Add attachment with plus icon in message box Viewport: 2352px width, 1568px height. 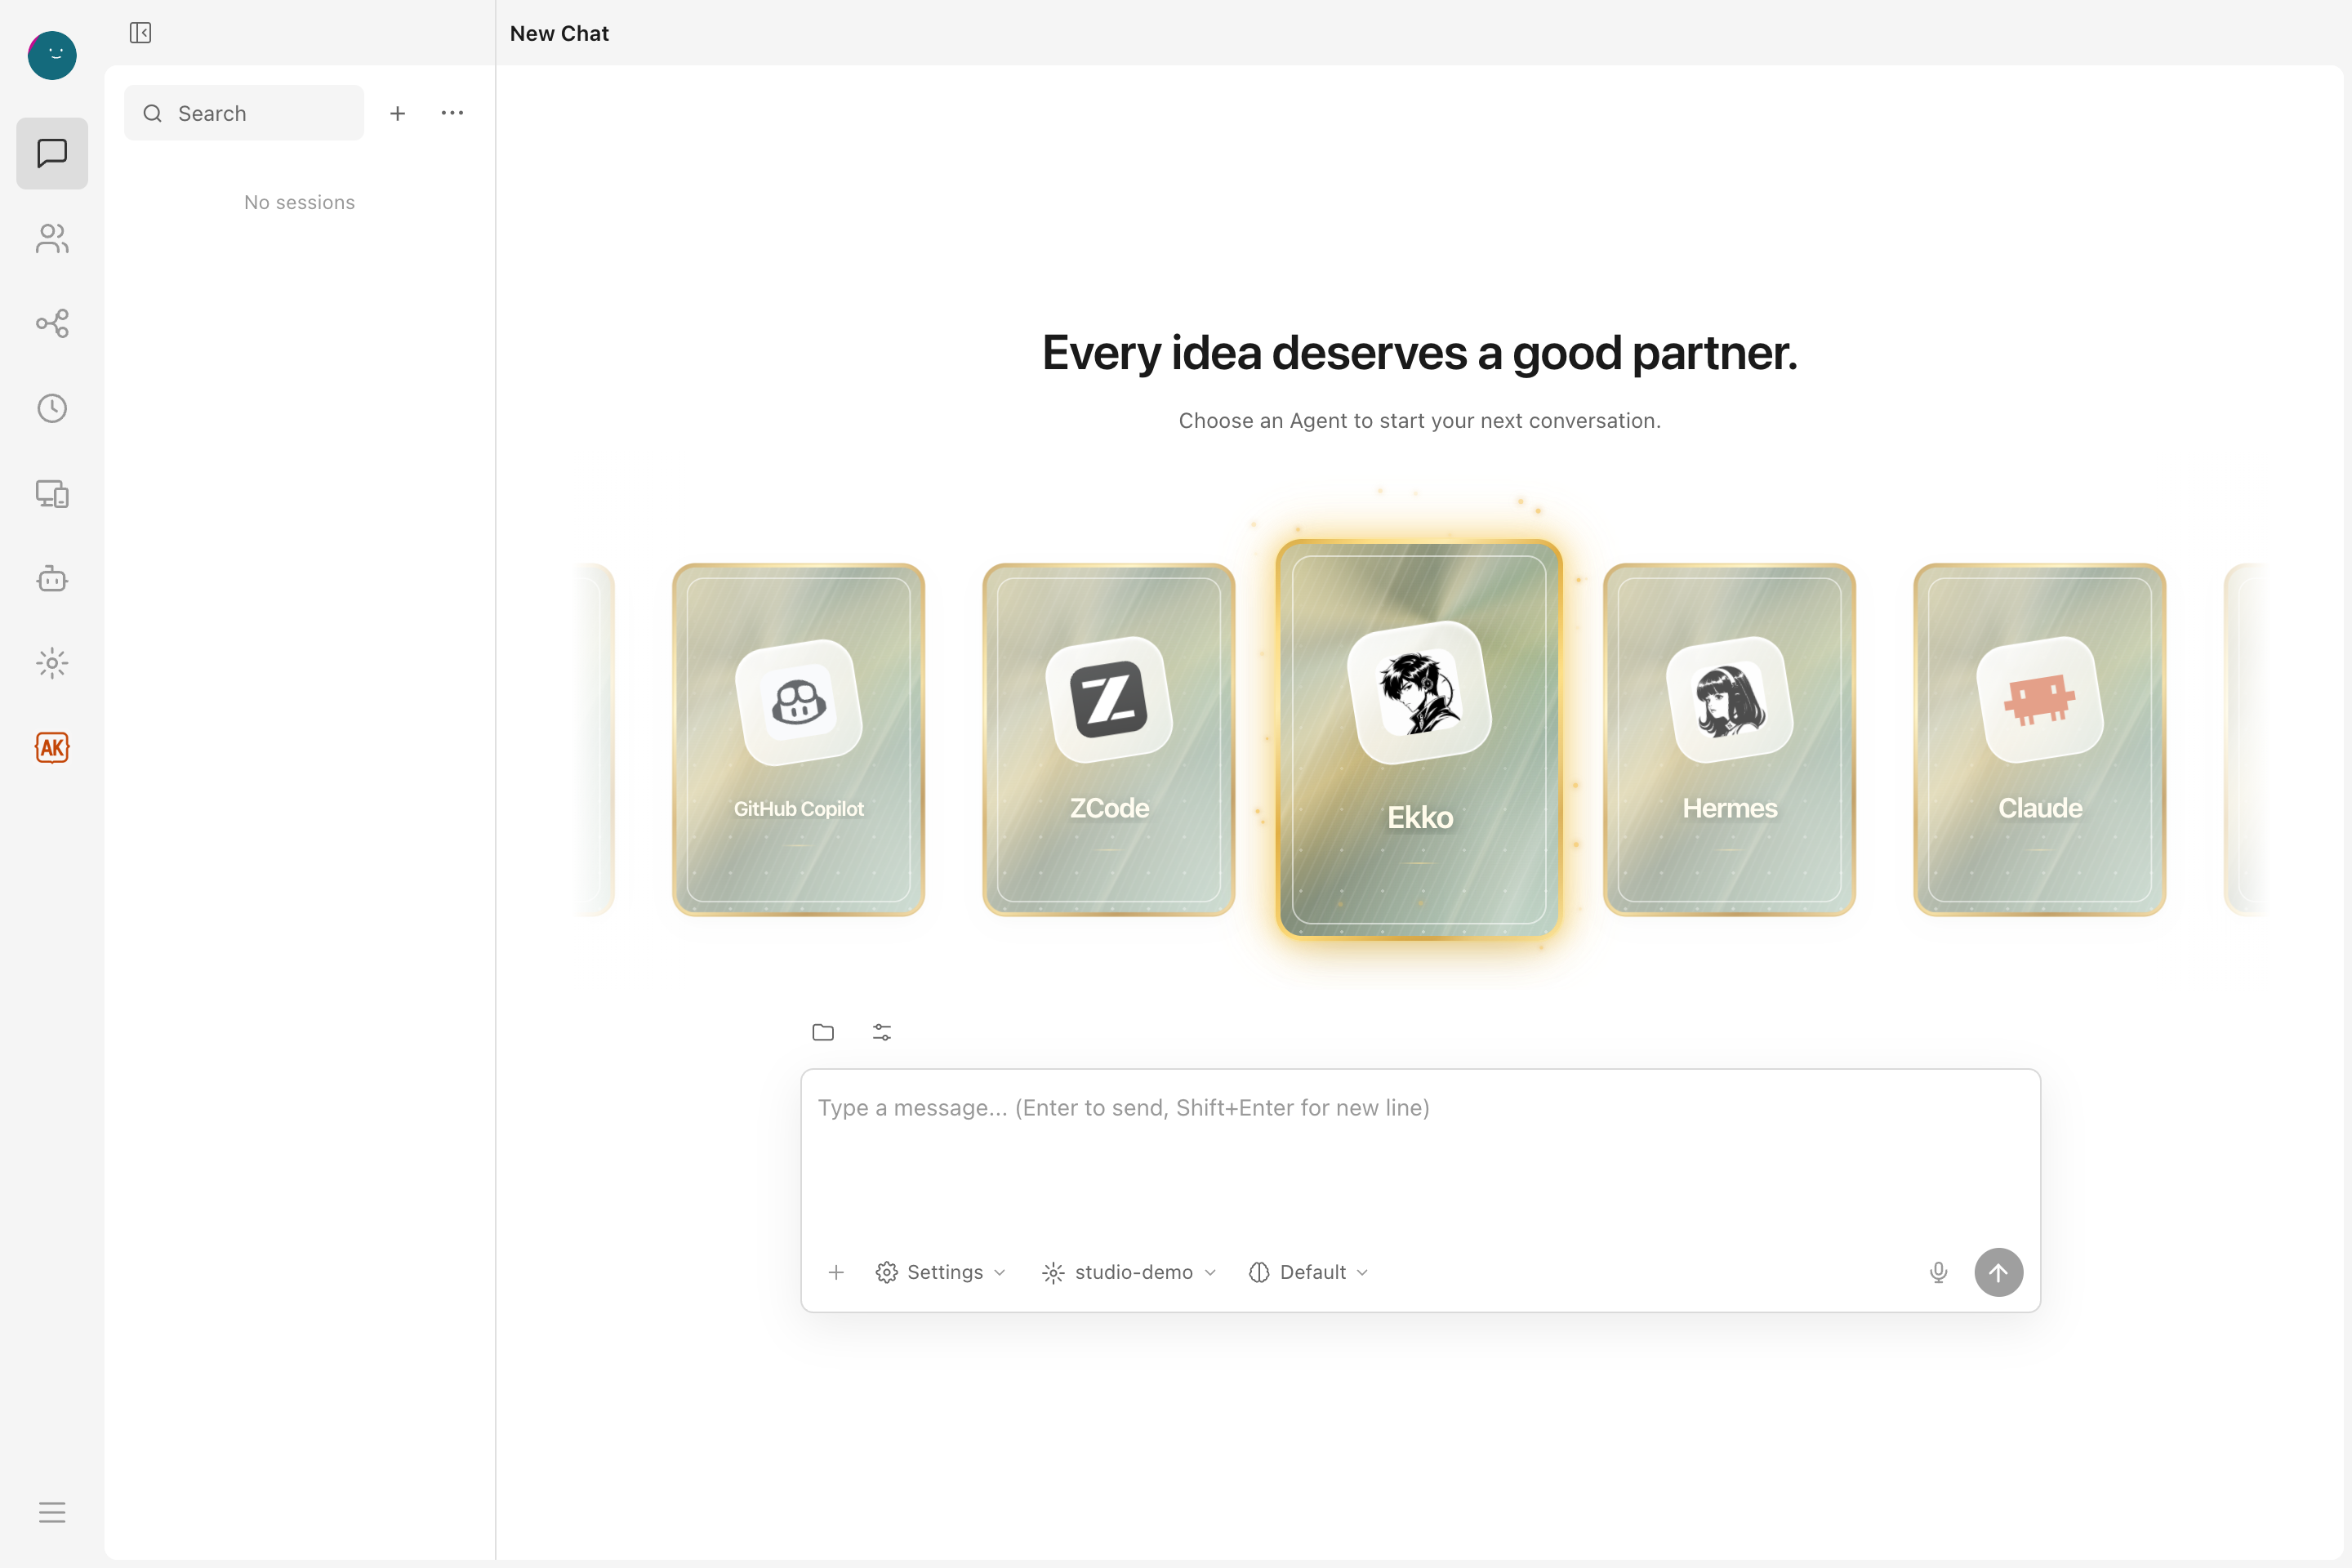point(836,1272)
